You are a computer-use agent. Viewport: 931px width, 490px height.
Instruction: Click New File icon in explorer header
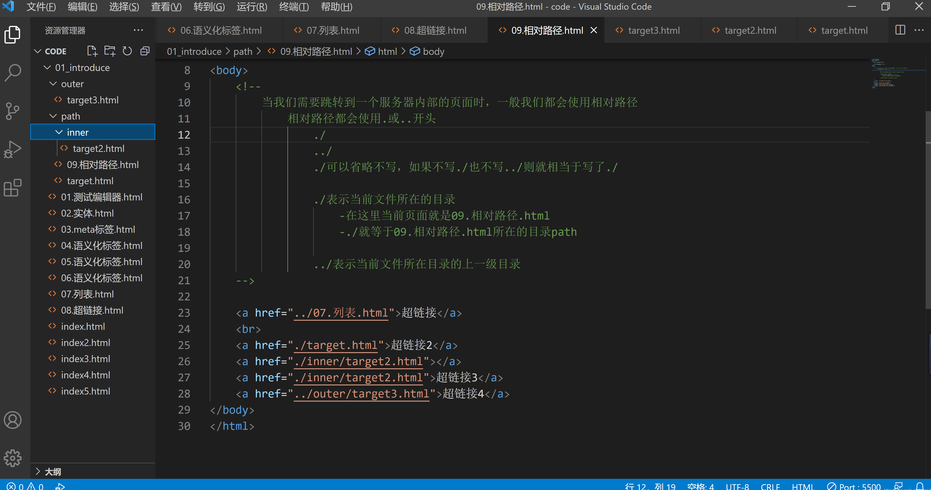tap(92, 51)
